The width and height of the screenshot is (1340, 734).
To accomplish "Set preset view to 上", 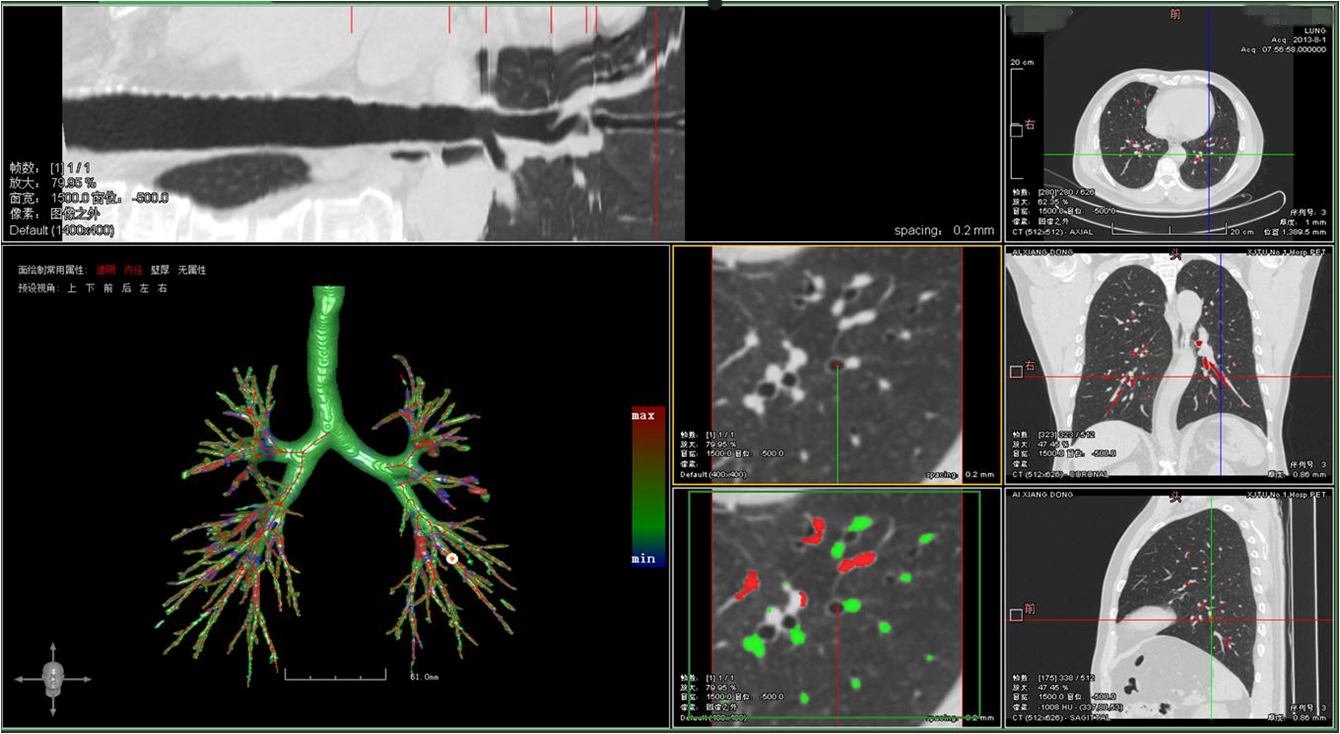I will pyautogui.click(x=72, y=288).
